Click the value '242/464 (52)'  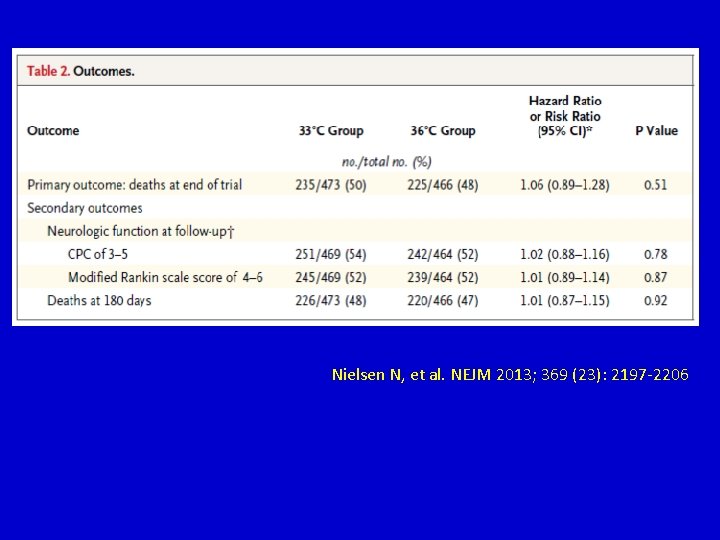(x=443, y=254)
